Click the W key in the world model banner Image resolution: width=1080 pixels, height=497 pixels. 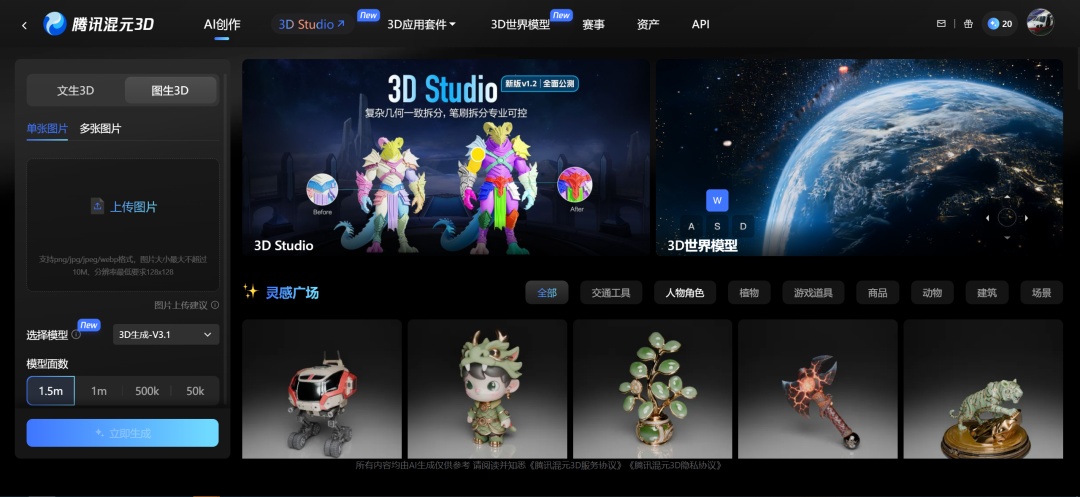click(x=717, y=201)
